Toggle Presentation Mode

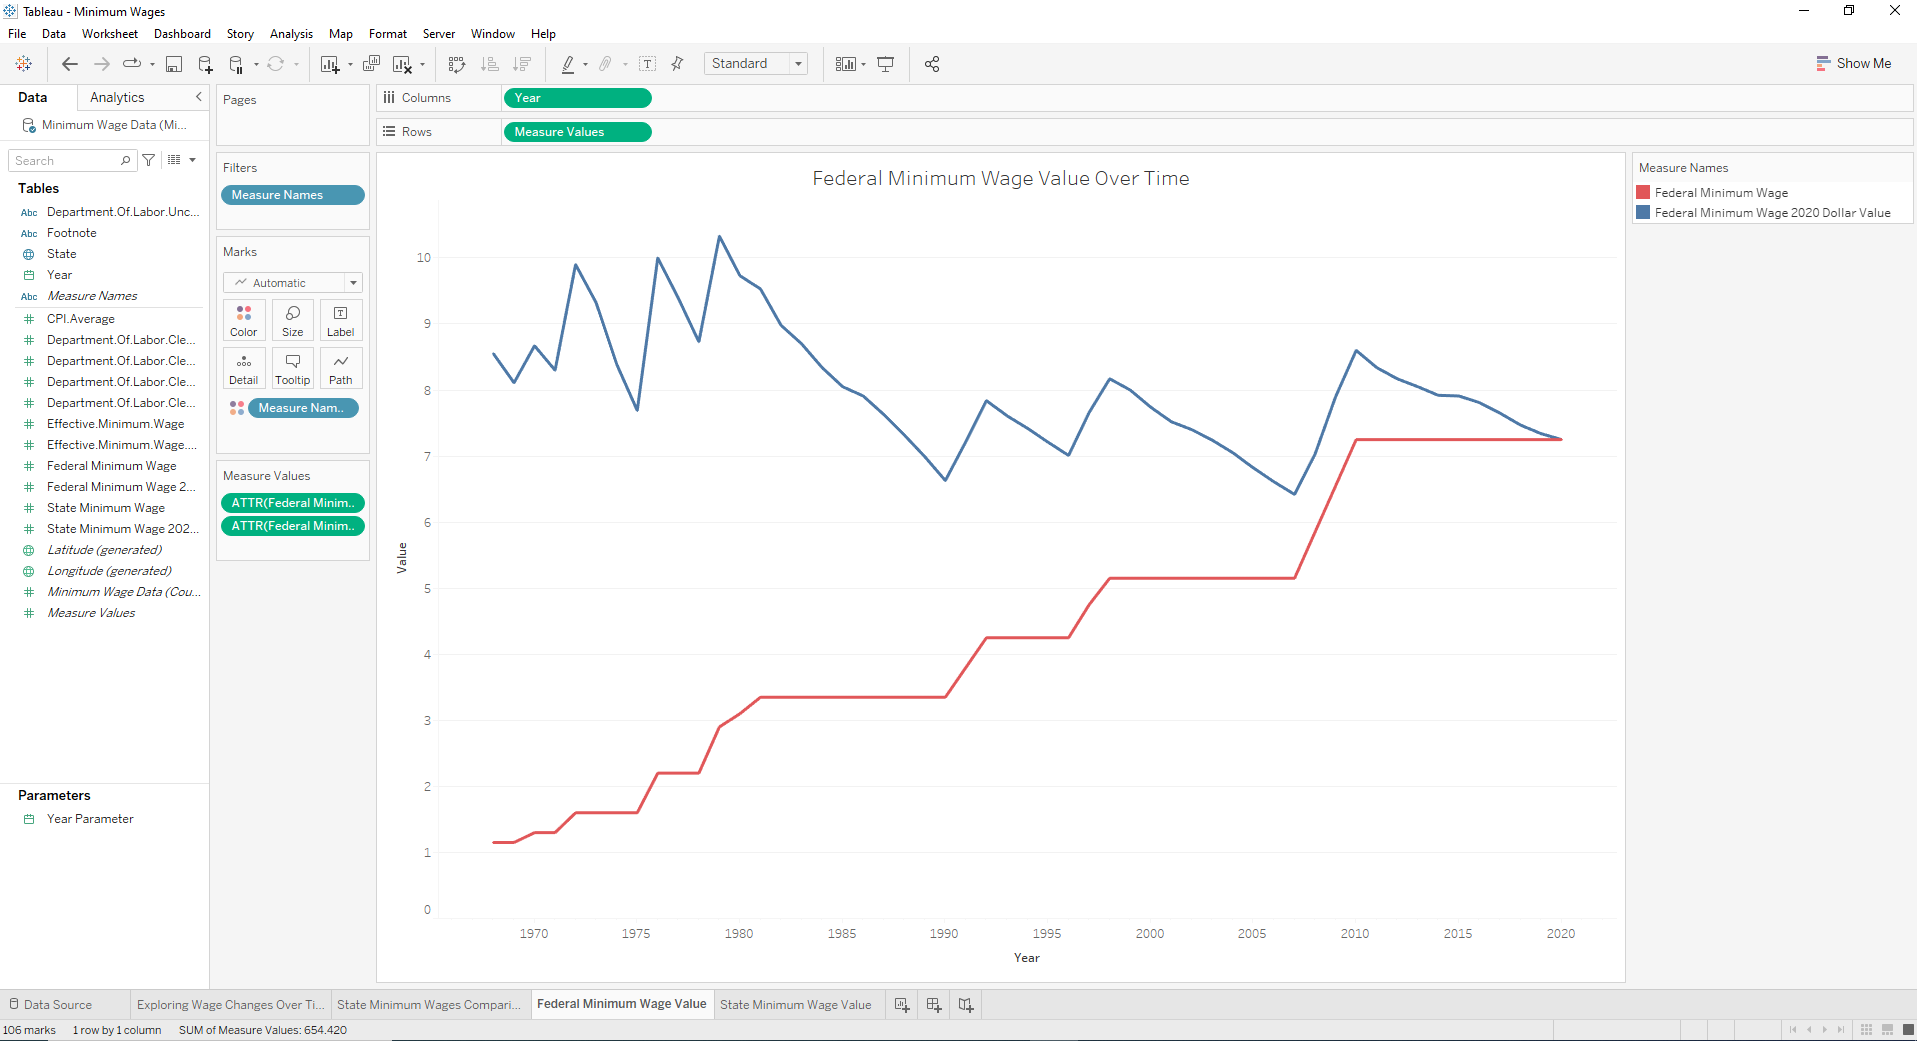coord(885,63)
